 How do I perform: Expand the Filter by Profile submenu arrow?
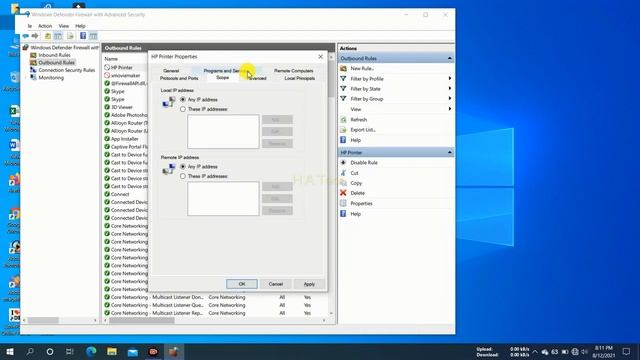tap(449, 78)
